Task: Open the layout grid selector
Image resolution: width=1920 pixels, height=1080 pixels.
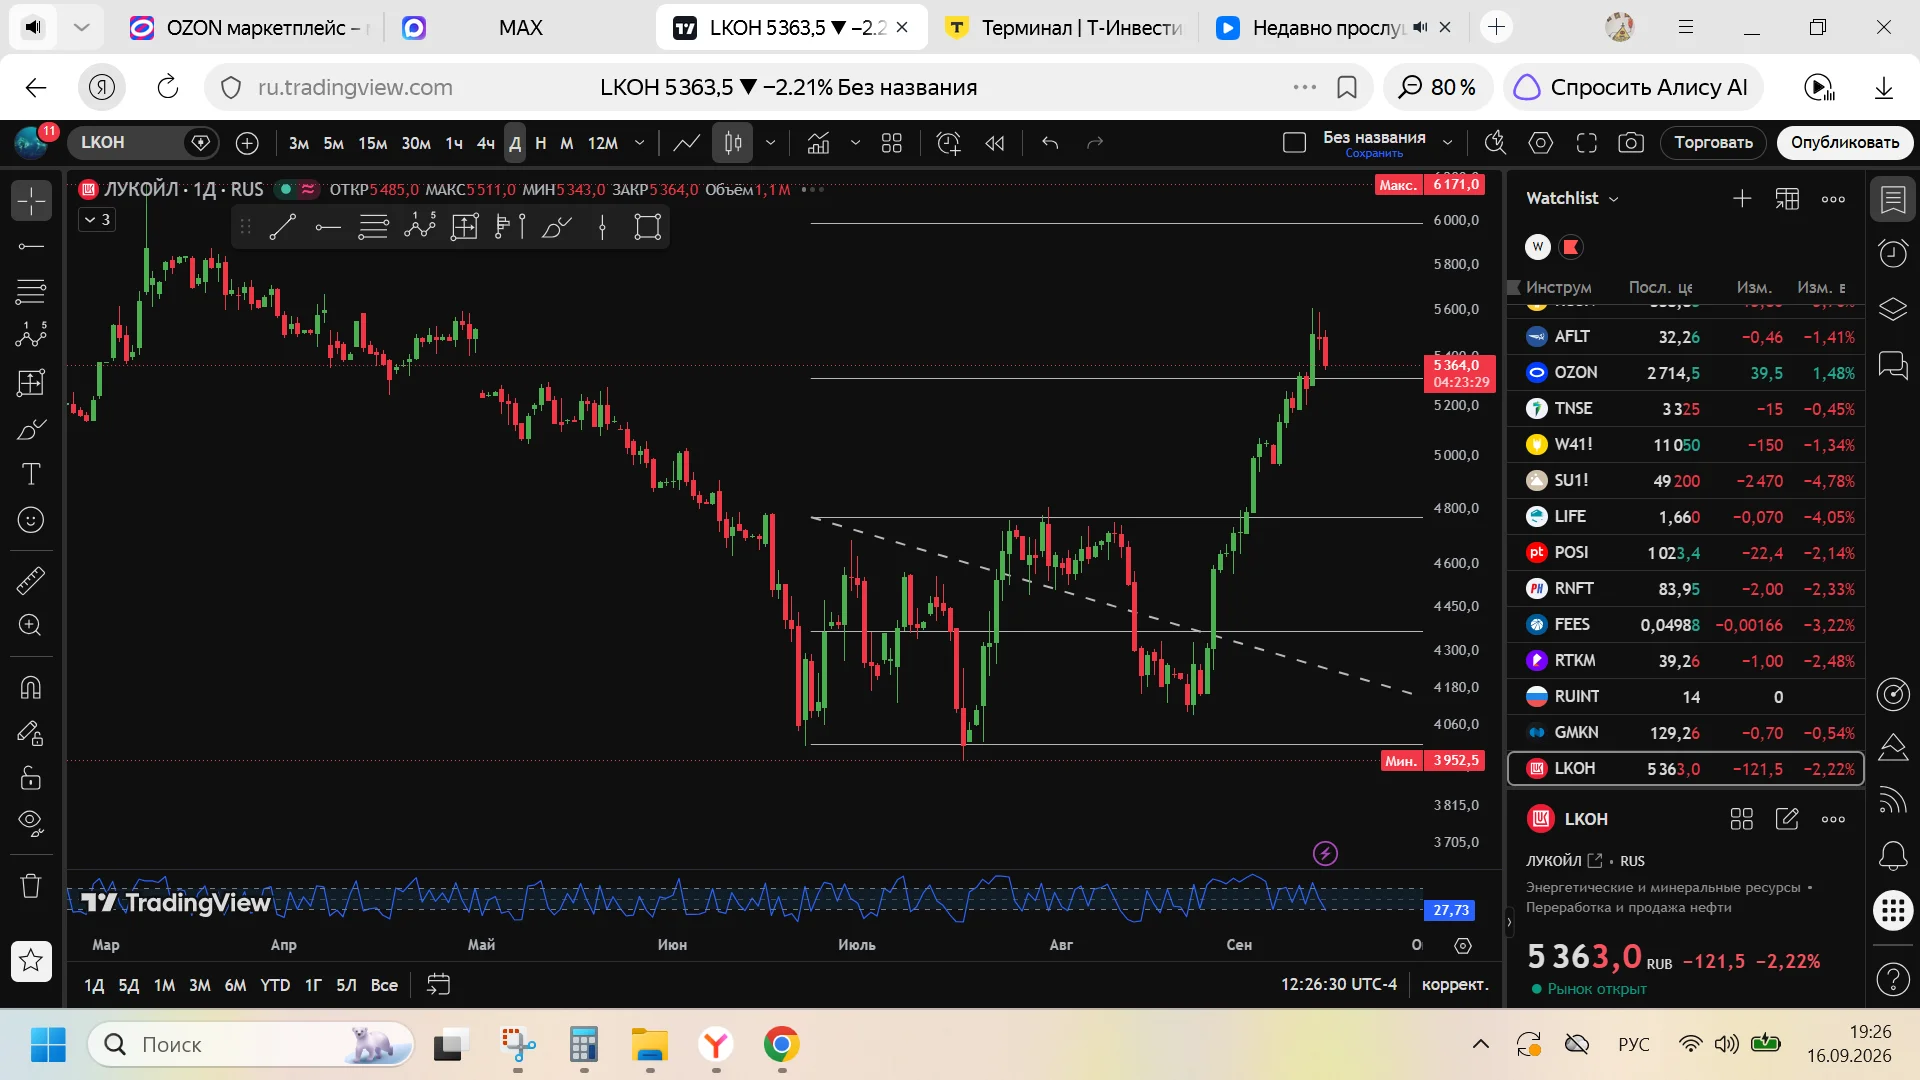Action: pyautogui.click(x=892, y=143)
